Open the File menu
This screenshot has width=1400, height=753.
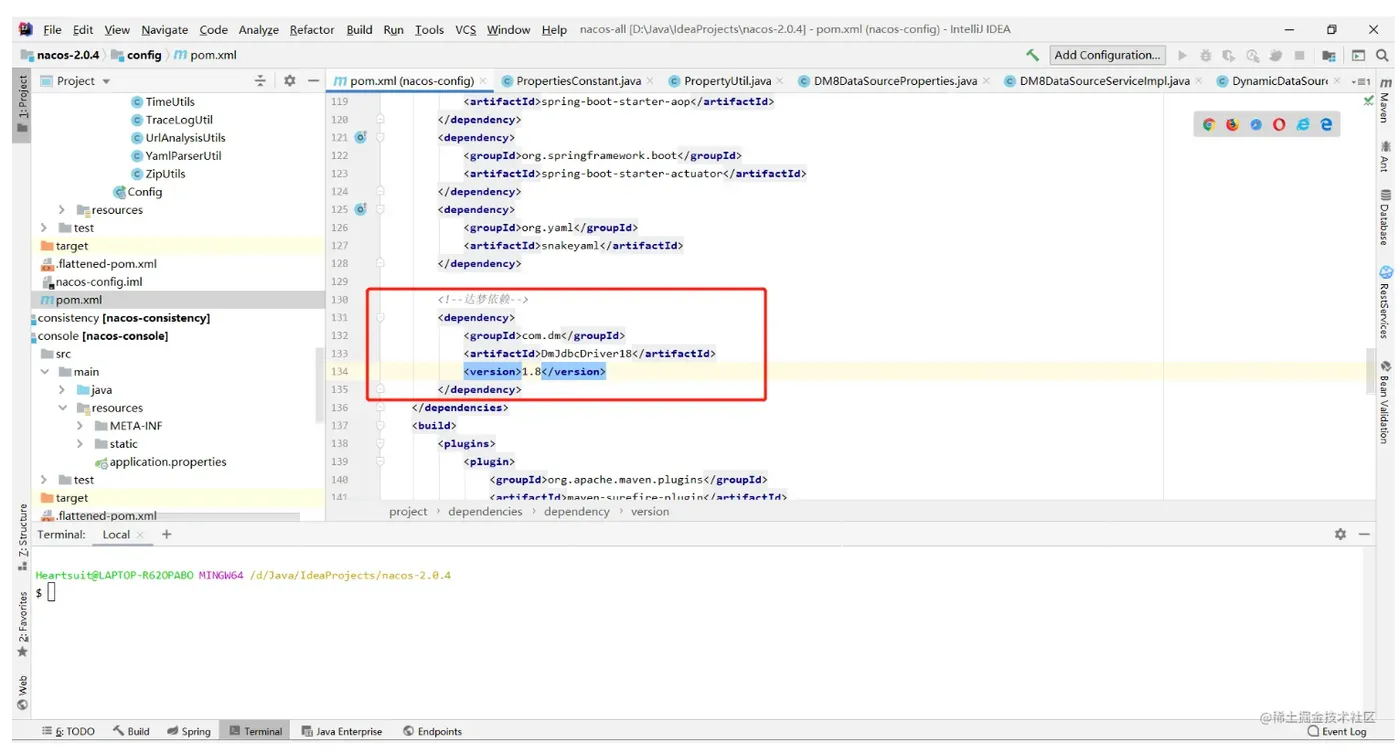tap(53, 29)
